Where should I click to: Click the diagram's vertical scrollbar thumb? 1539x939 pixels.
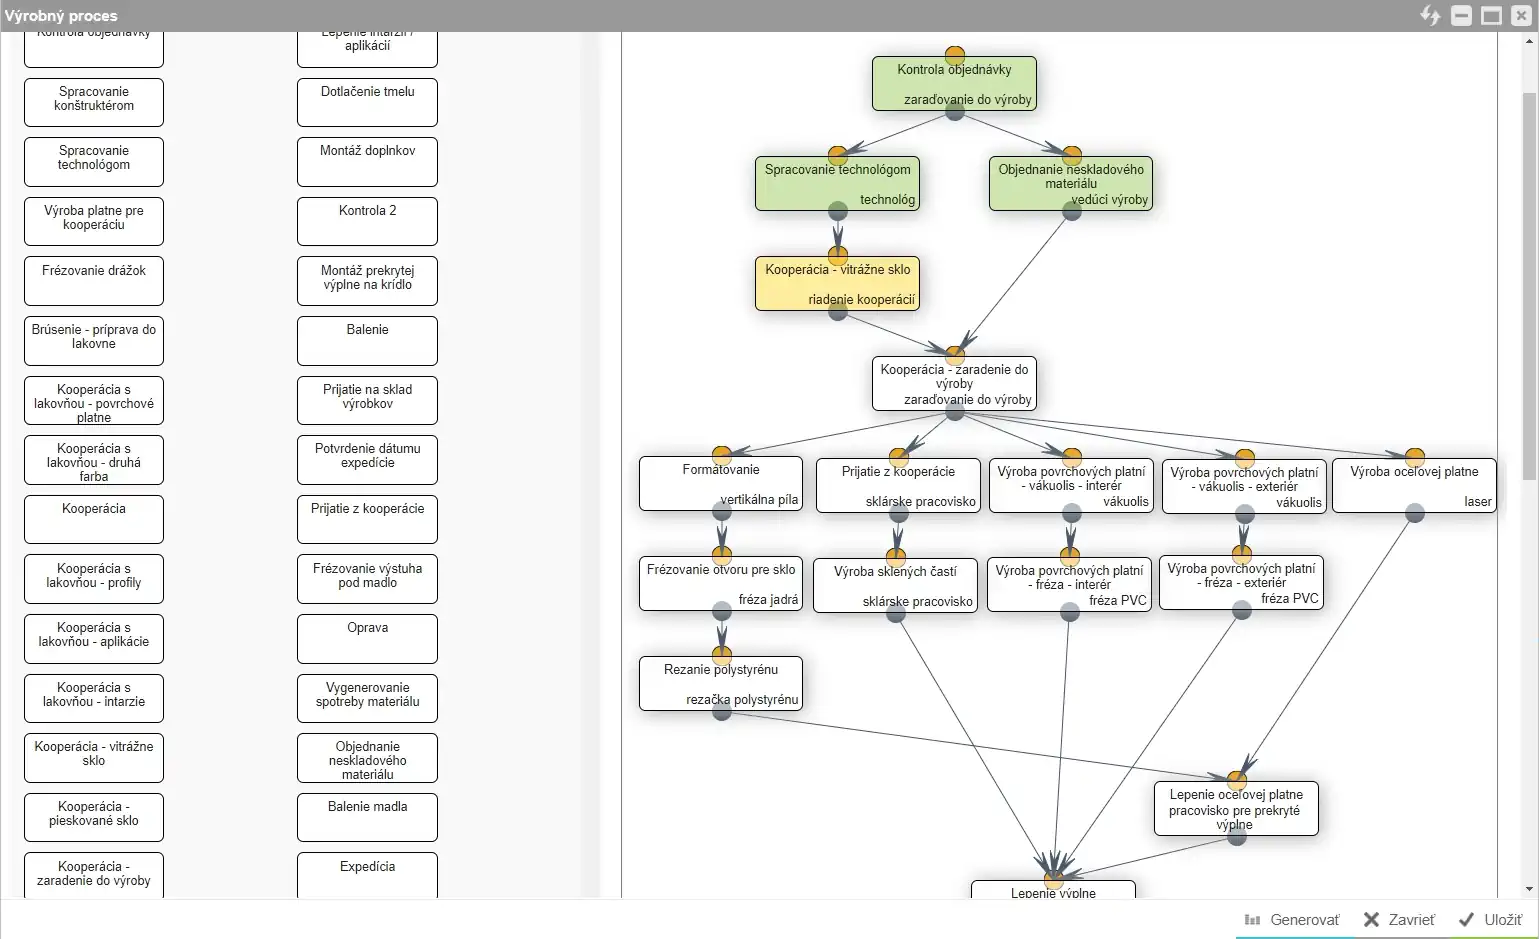coord(1529,270)
